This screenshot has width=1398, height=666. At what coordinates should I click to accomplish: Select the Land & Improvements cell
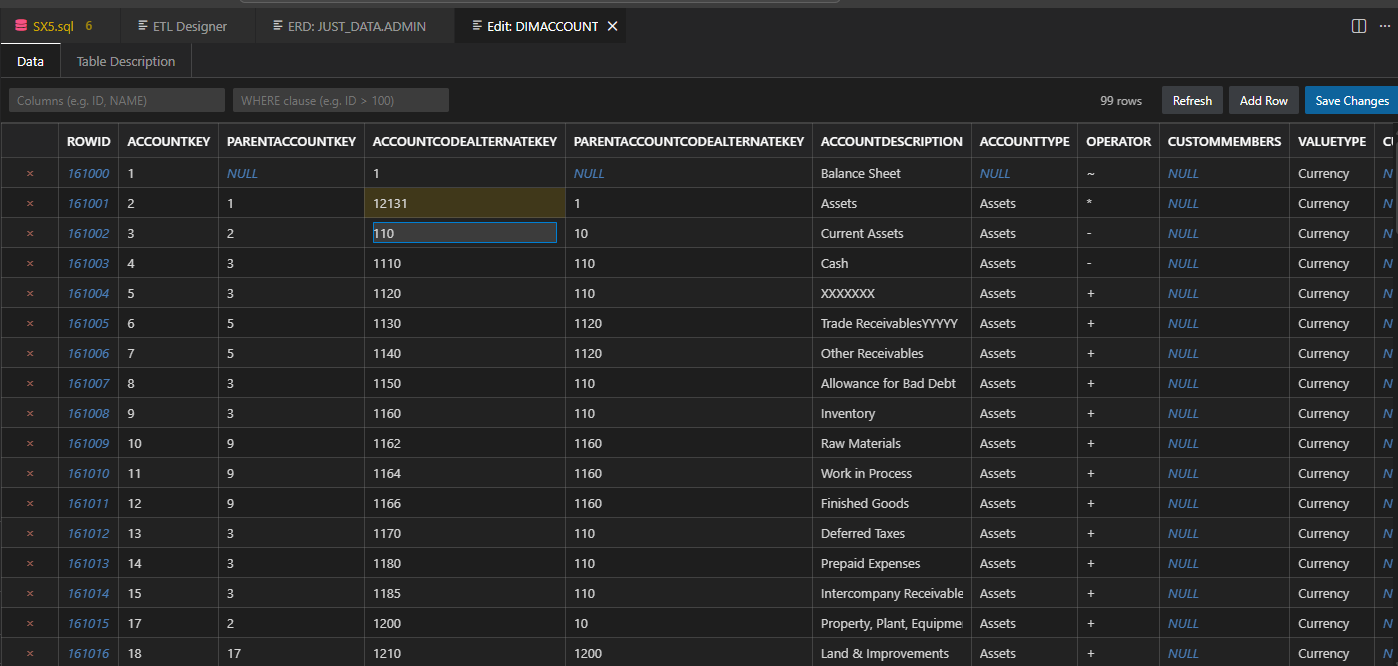(892, 653)
